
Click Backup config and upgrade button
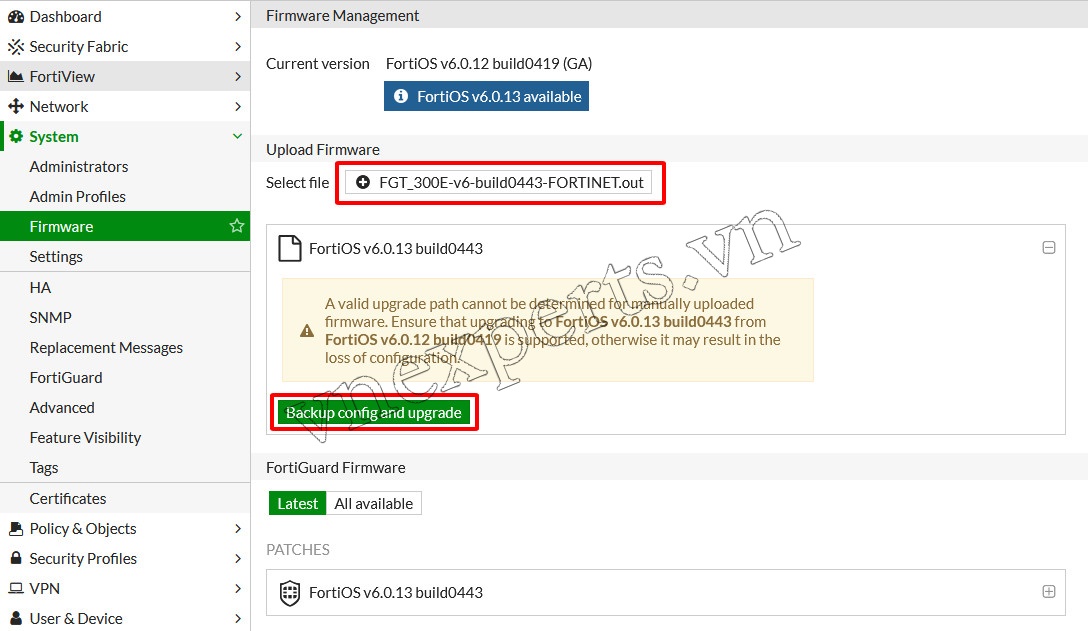click(374, 413)
